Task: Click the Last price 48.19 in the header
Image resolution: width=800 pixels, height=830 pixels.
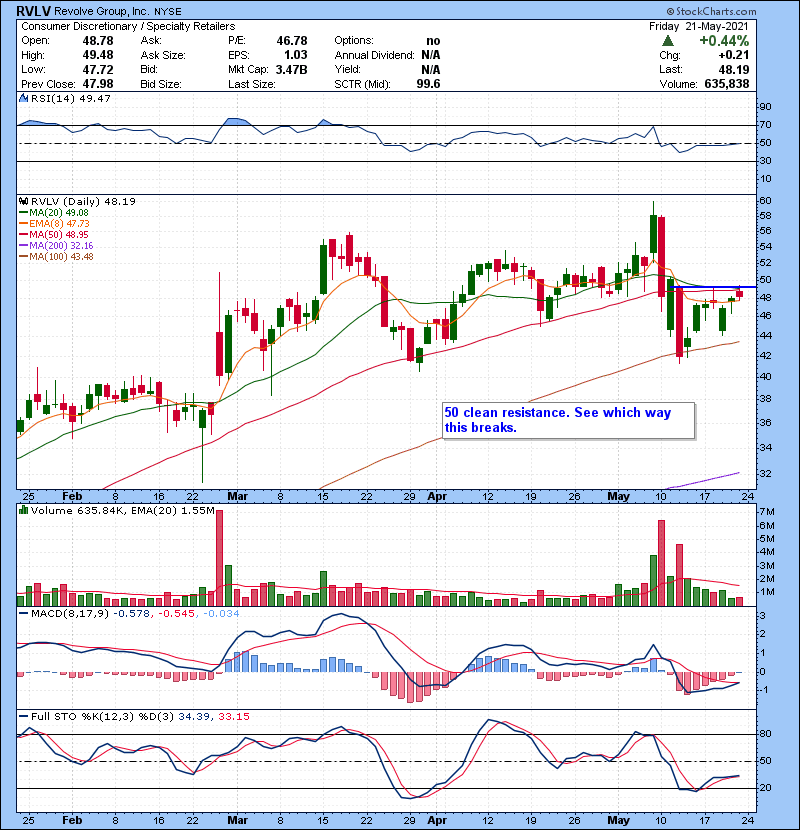Action: click(x=734, y=69)
